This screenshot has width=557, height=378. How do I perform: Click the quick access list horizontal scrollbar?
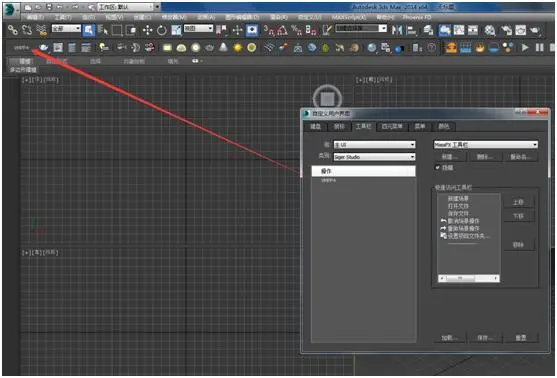pyautogui.click(x=469, y=278)
